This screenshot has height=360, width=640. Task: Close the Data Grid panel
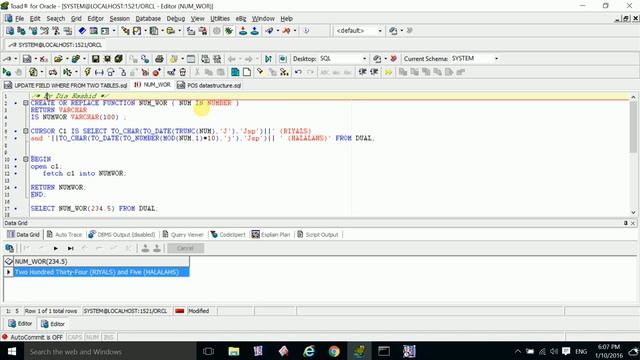tap(633, 223)
